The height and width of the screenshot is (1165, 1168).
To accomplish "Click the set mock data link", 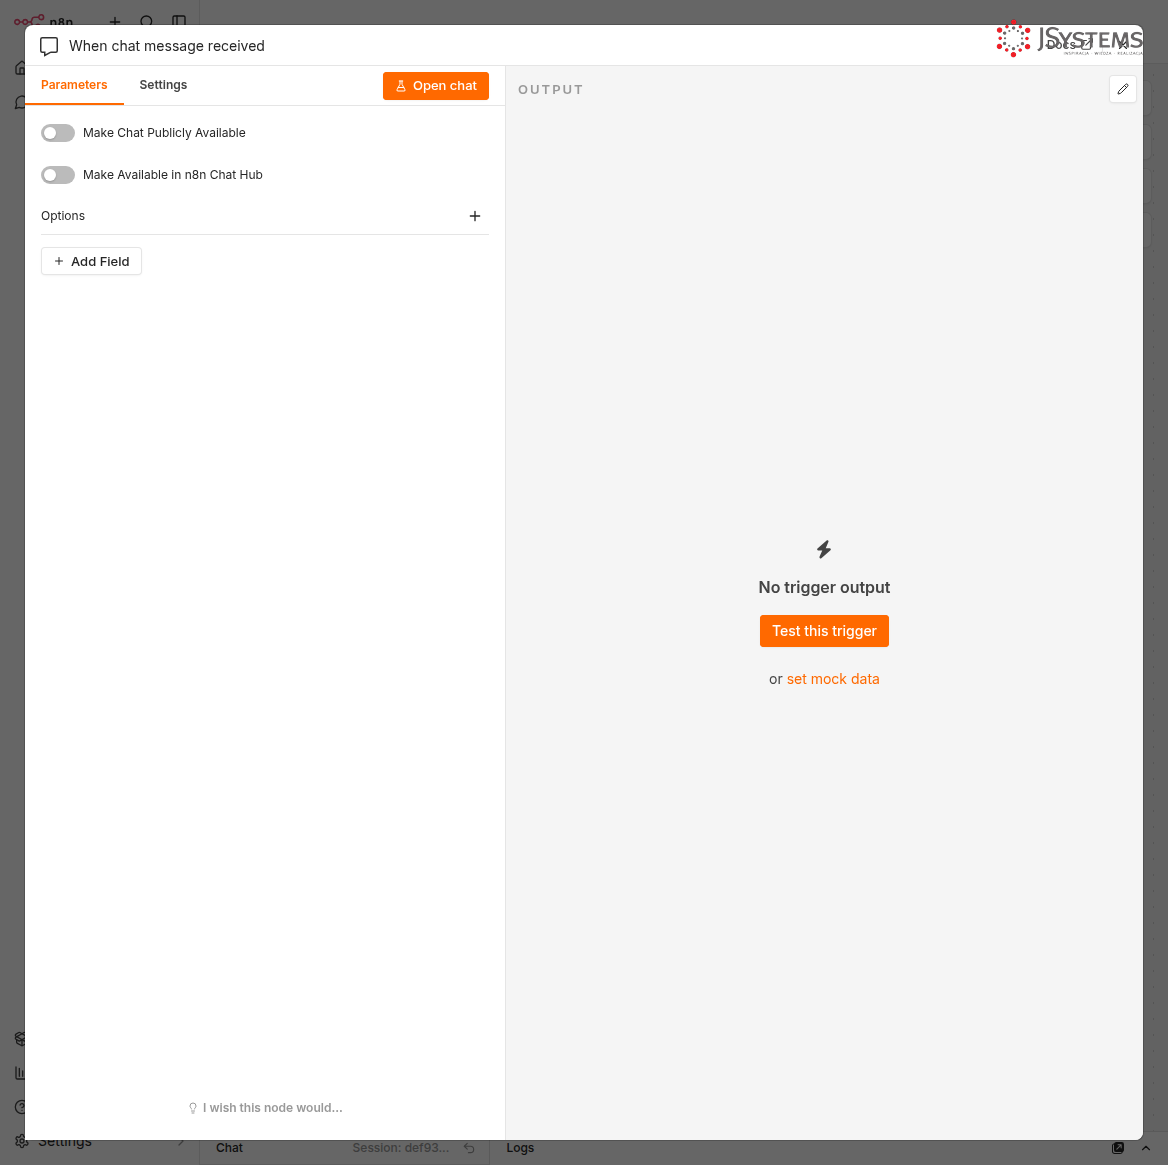I will (833, 679).
